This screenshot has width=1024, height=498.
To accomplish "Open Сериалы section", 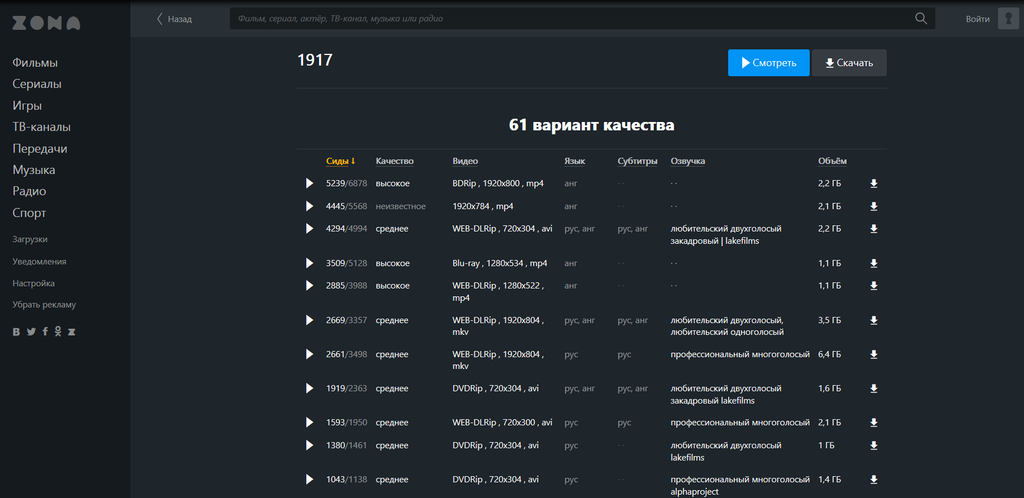I will pyautogui.click(x=37, y=84).
